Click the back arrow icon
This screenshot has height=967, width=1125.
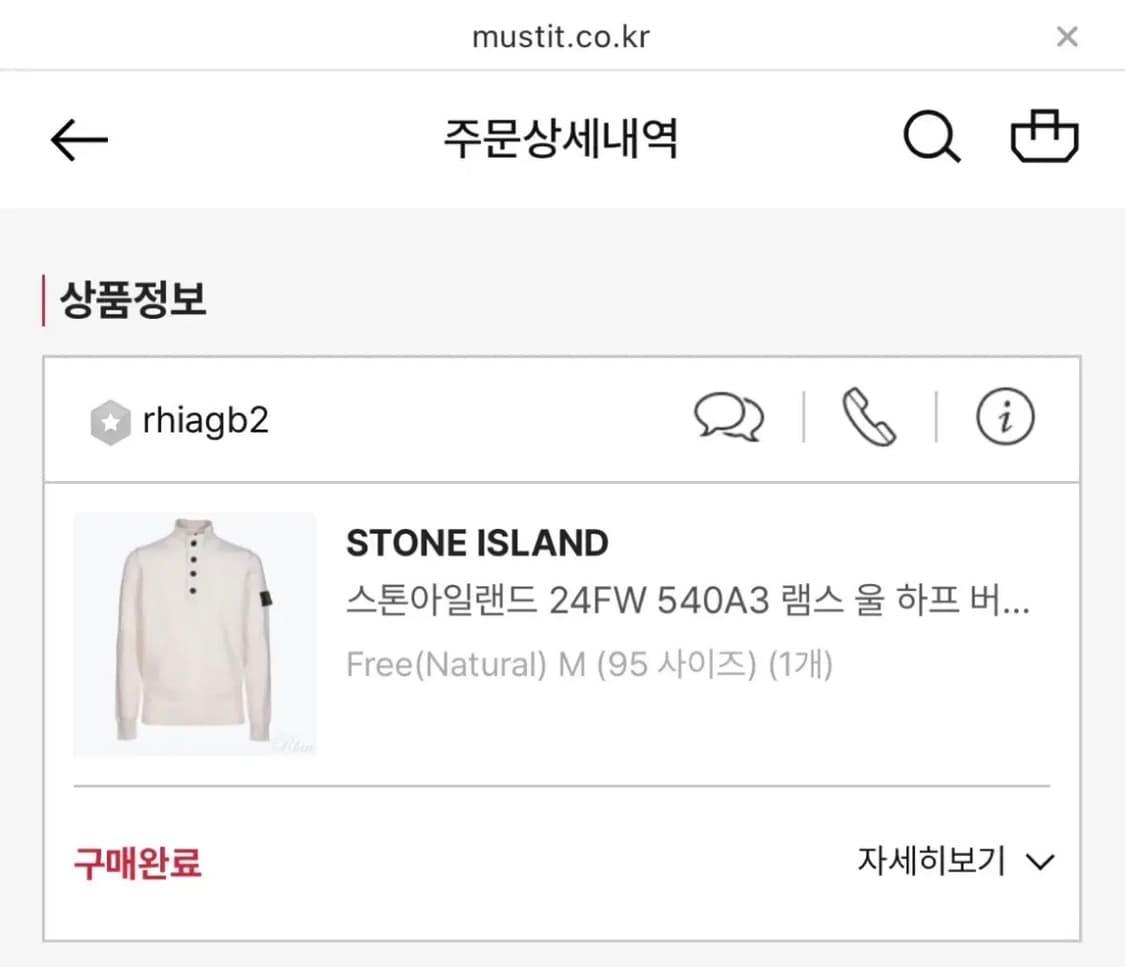coord(78,139)
